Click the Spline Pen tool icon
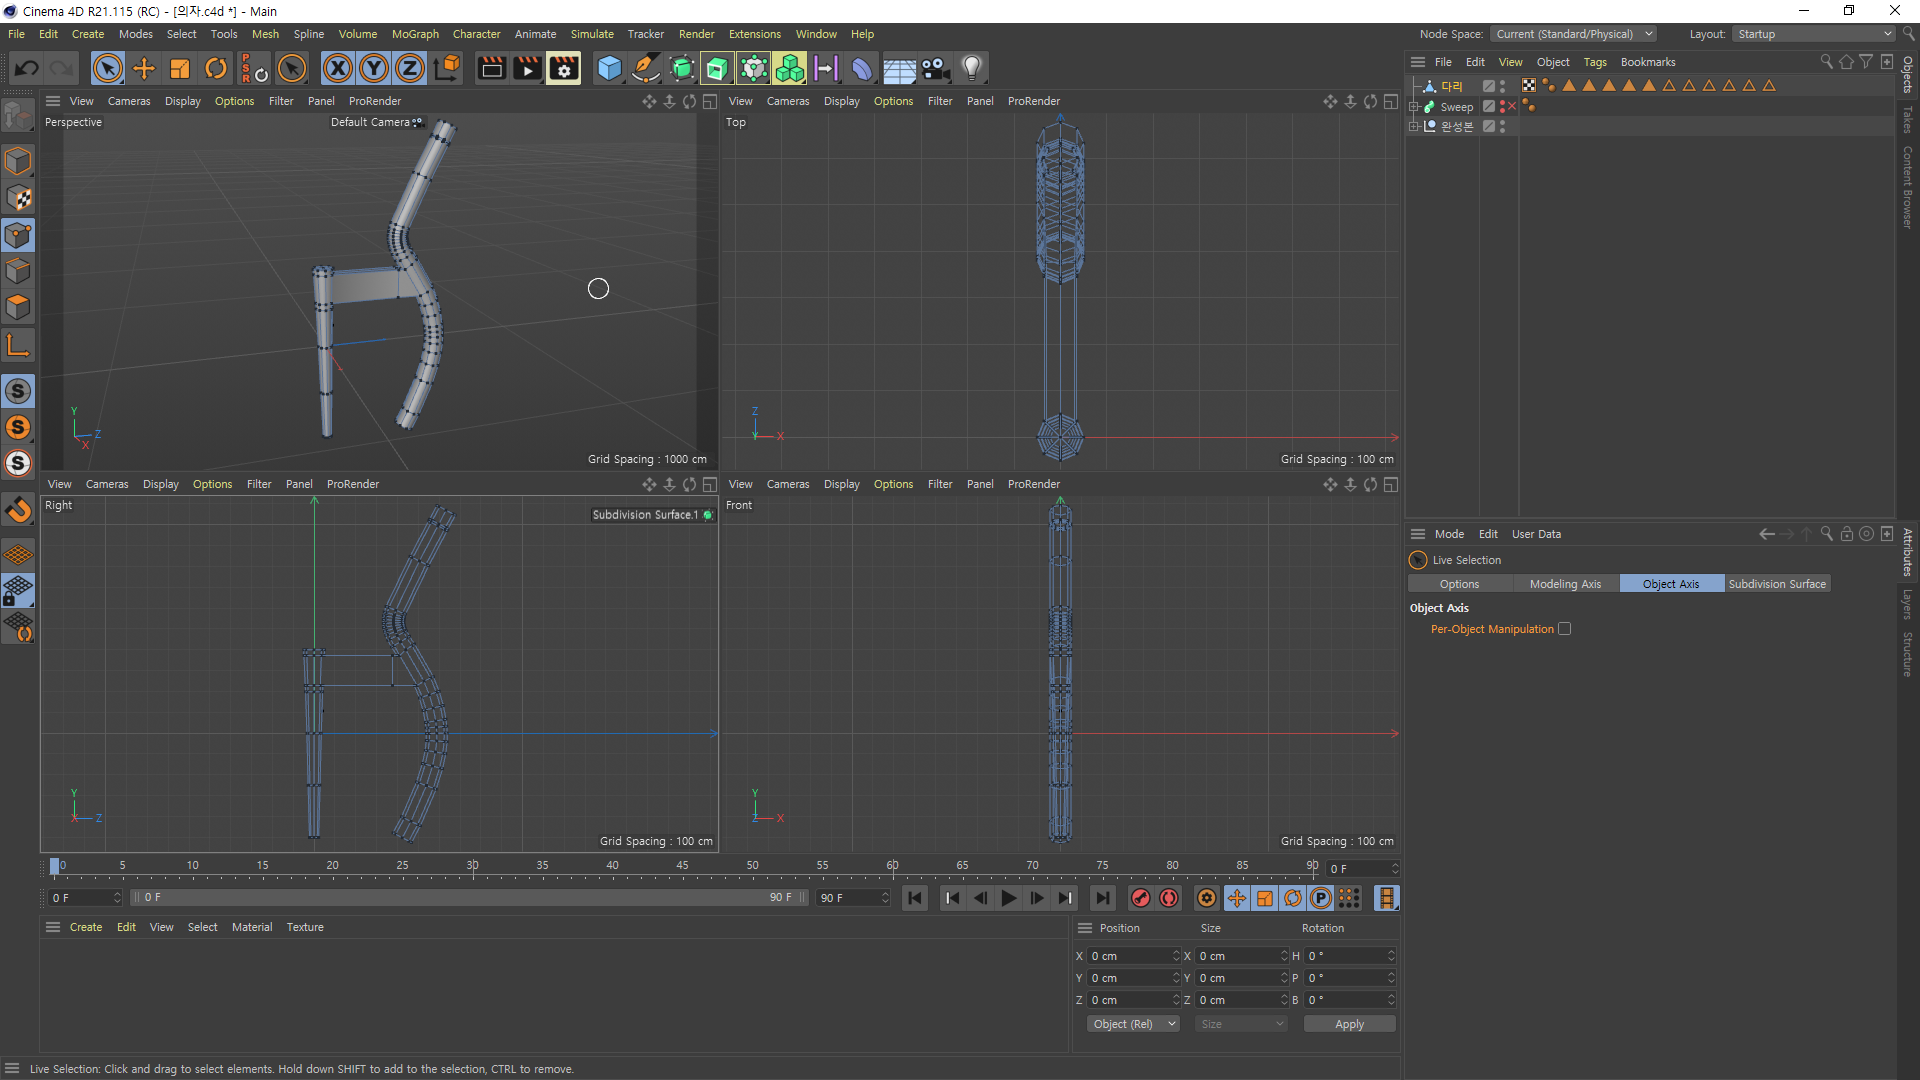The image size is (1920, 1080). pos(646,69)
